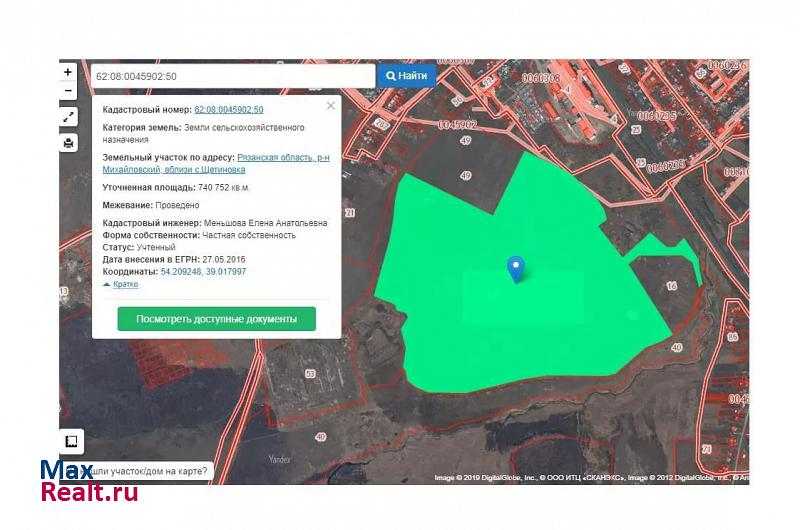Select parcel labeled 53 on map
Screen dimensions: 800x530
point(310,374)
